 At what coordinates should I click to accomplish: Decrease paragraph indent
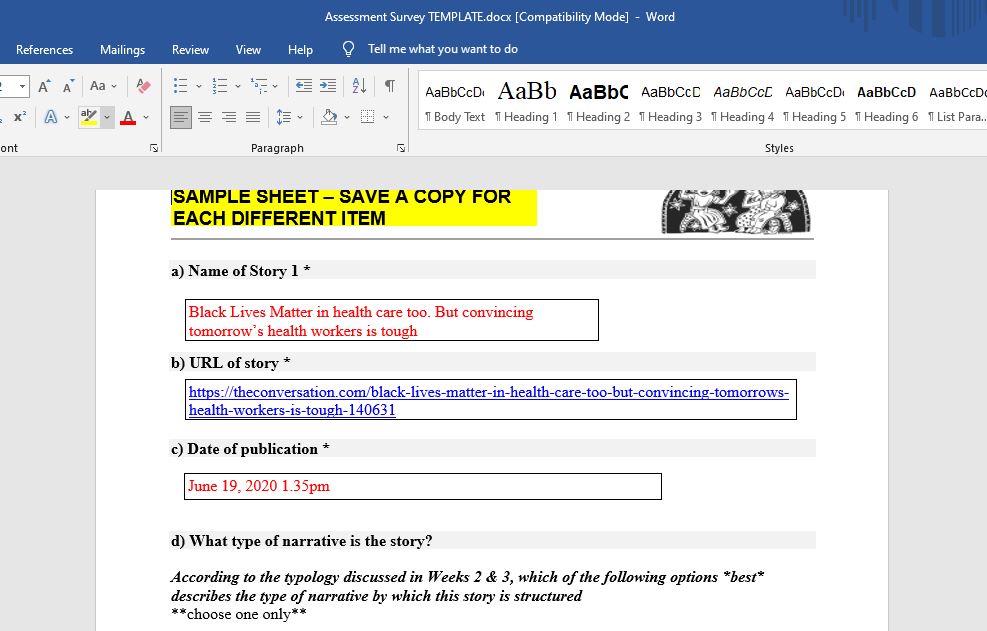pos(304,86)
